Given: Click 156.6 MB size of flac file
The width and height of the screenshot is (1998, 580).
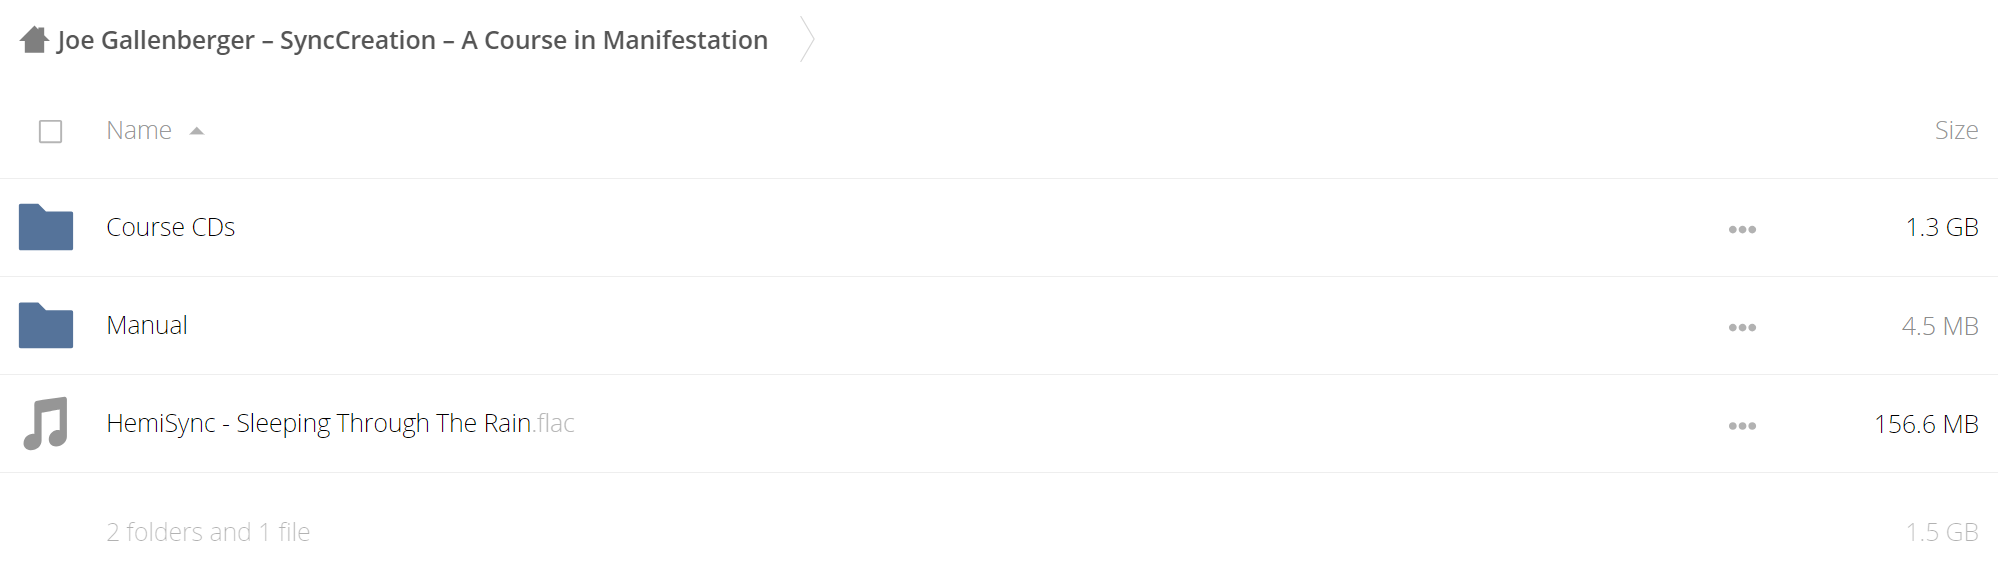Looking at the screenshot, I should pyautogui.click(x=1927, y=424).
